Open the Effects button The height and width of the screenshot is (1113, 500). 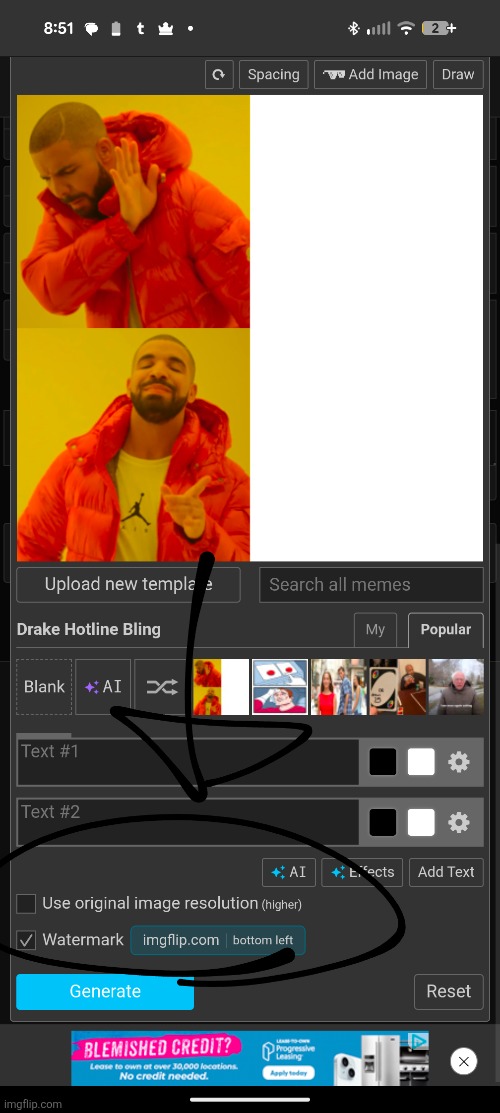(x=362, y=872)
